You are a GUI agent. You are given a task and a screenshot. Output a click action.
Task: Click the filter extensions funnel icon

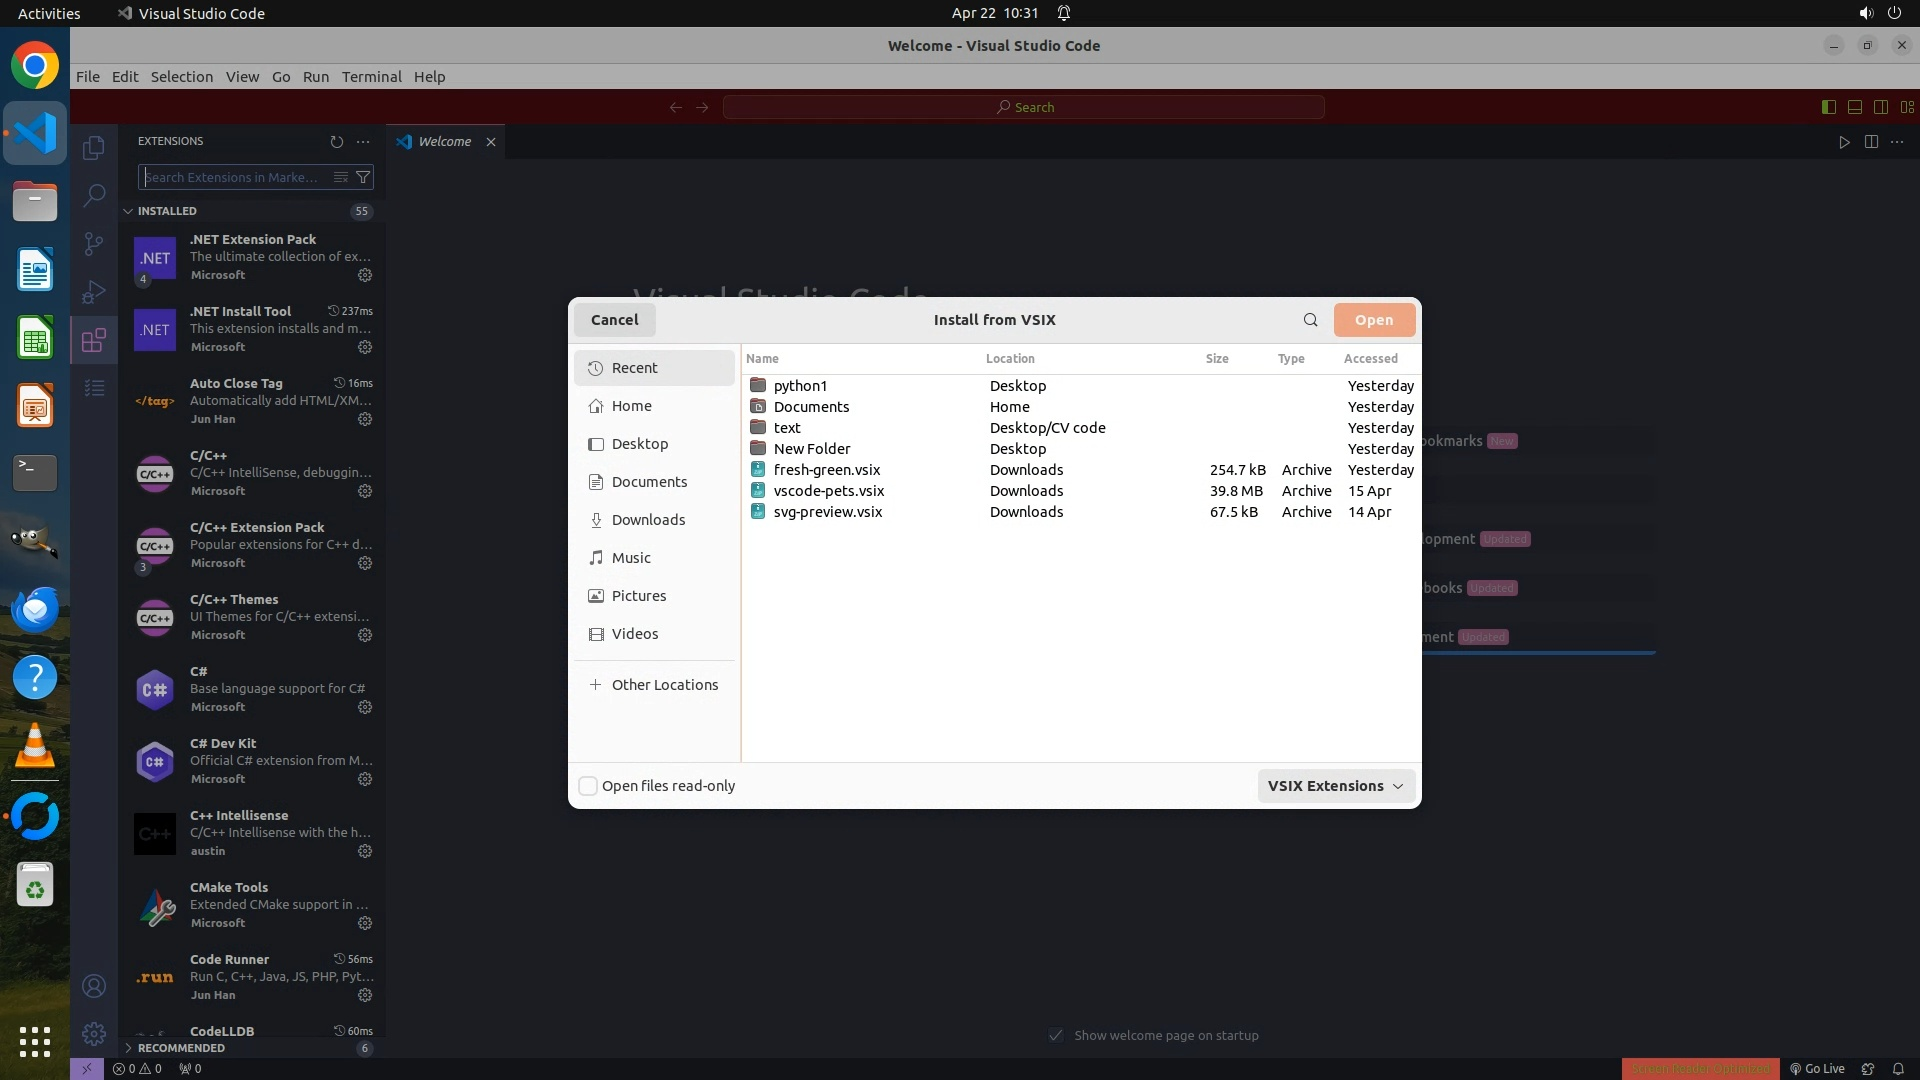(364, 178)
